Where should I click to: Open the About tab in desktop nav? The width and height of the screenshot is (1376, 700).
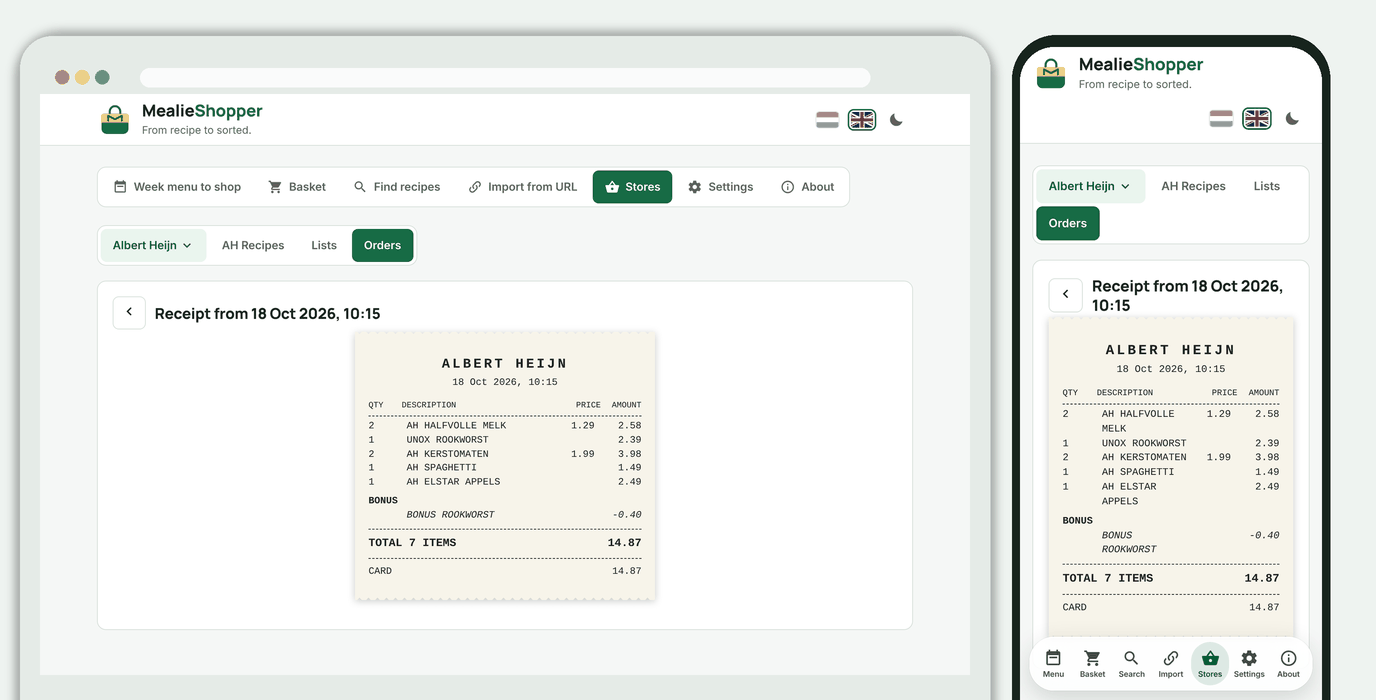coord(807,187)
